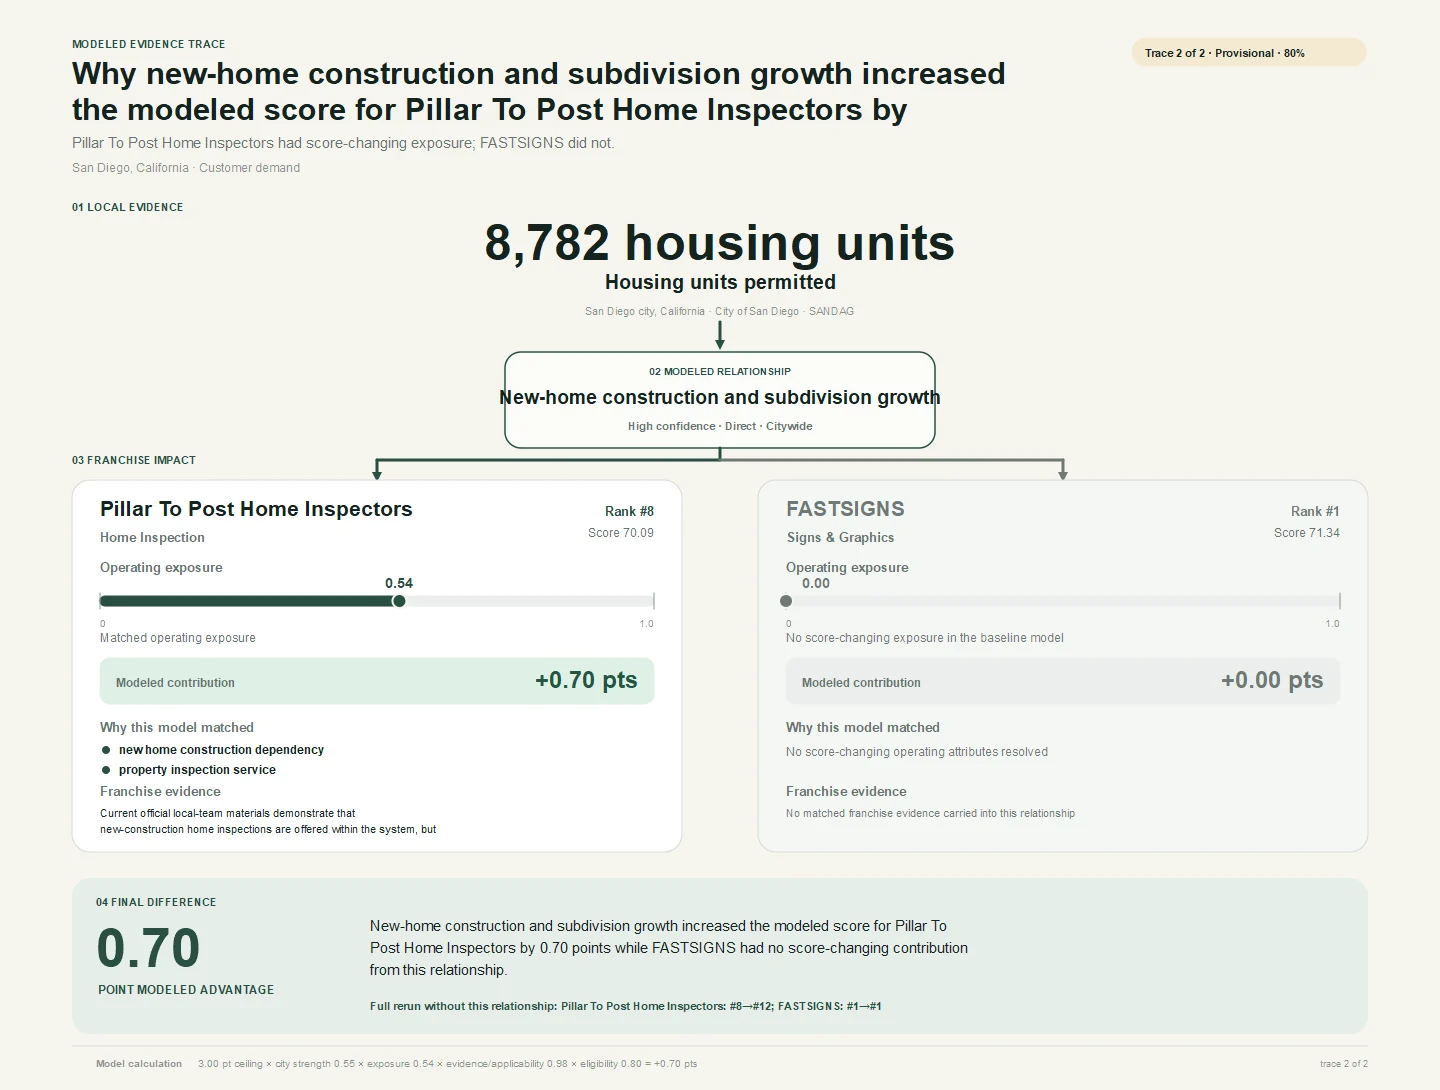This screenshot has width=1440, height=1090.
Task: Click the "01 LOCAL EVIDENCE" section label
Action: pos(127,207)
